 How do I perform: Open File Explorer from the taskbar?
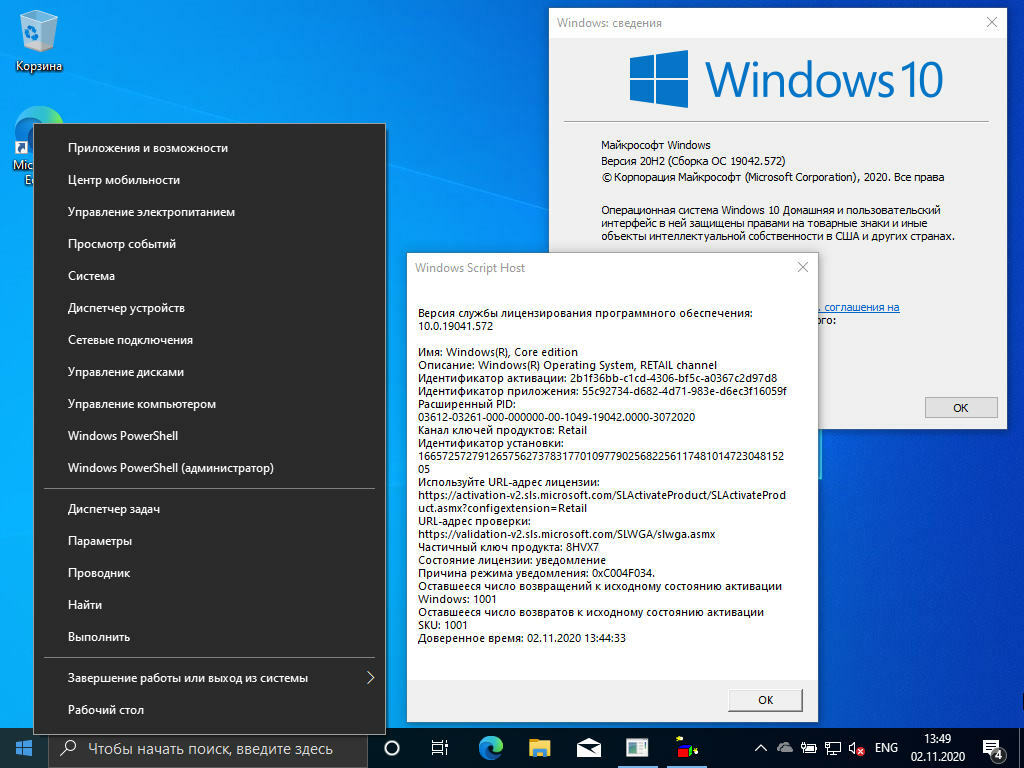[x=539, y=748]
